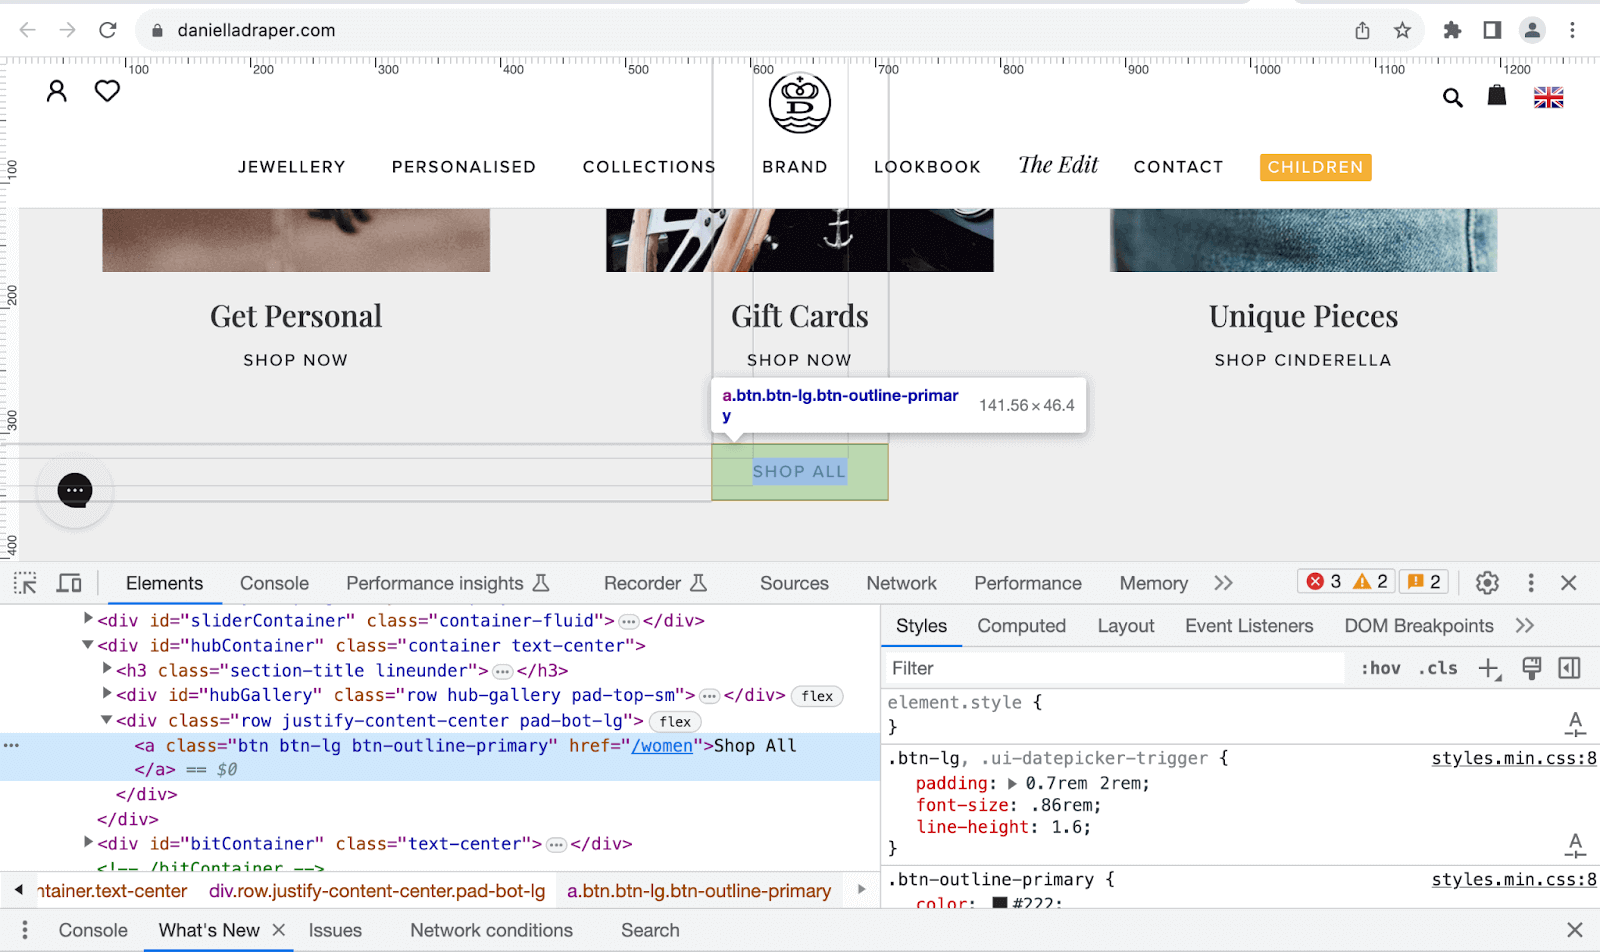Click the styles.min.css:8 source link
The width and height of the screenshot is (1600, 952).
[x=1513, y=758]
